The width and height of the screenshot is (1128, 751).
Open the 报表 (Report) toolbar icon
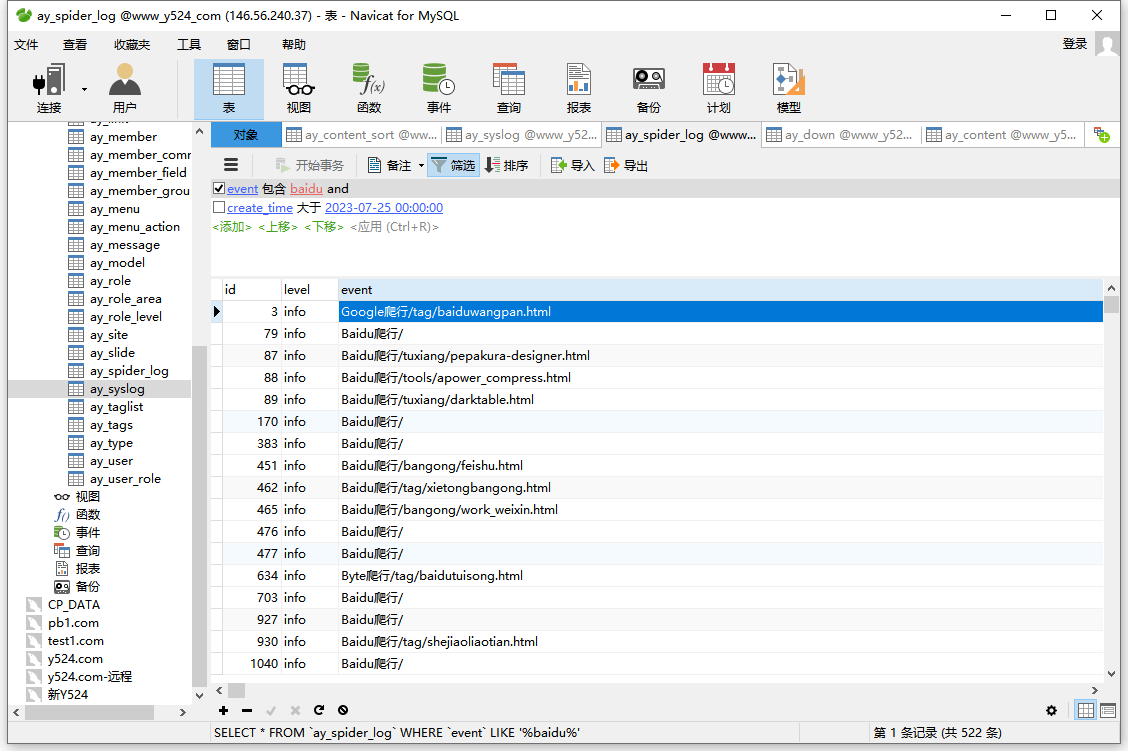[578, 88]
